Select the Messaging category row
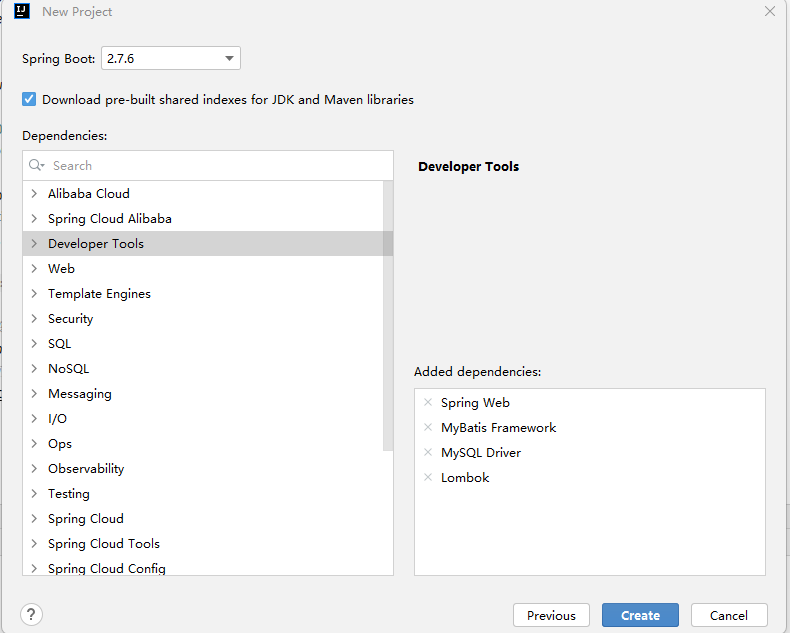 [203, 394]
